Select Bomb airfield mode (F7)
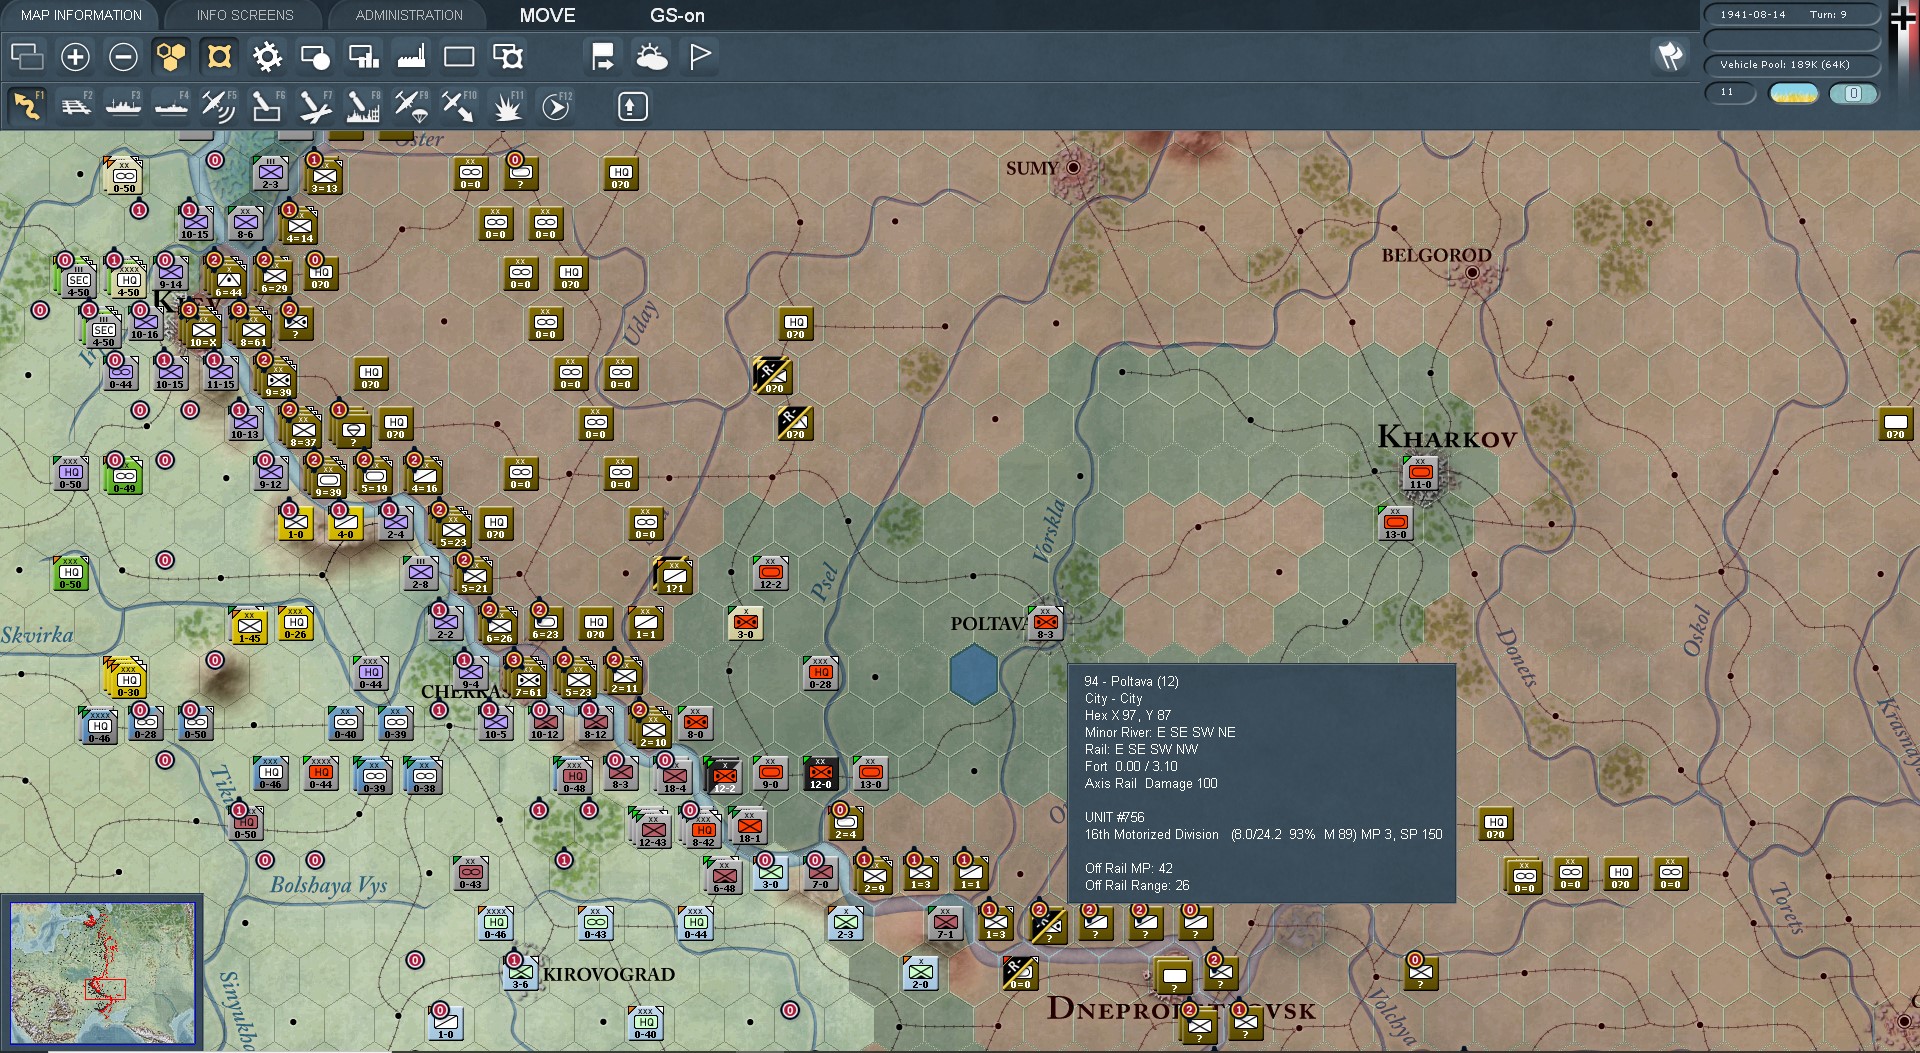The height and width of the screenshot is (1053, 1920). pyautogui.click(x=315, y=106)
